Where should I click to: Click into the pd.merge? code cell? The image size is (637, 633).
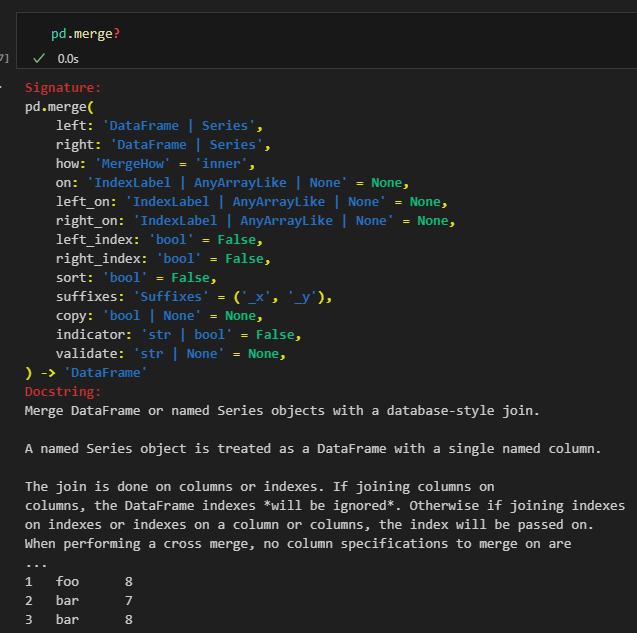click(327, 40)
